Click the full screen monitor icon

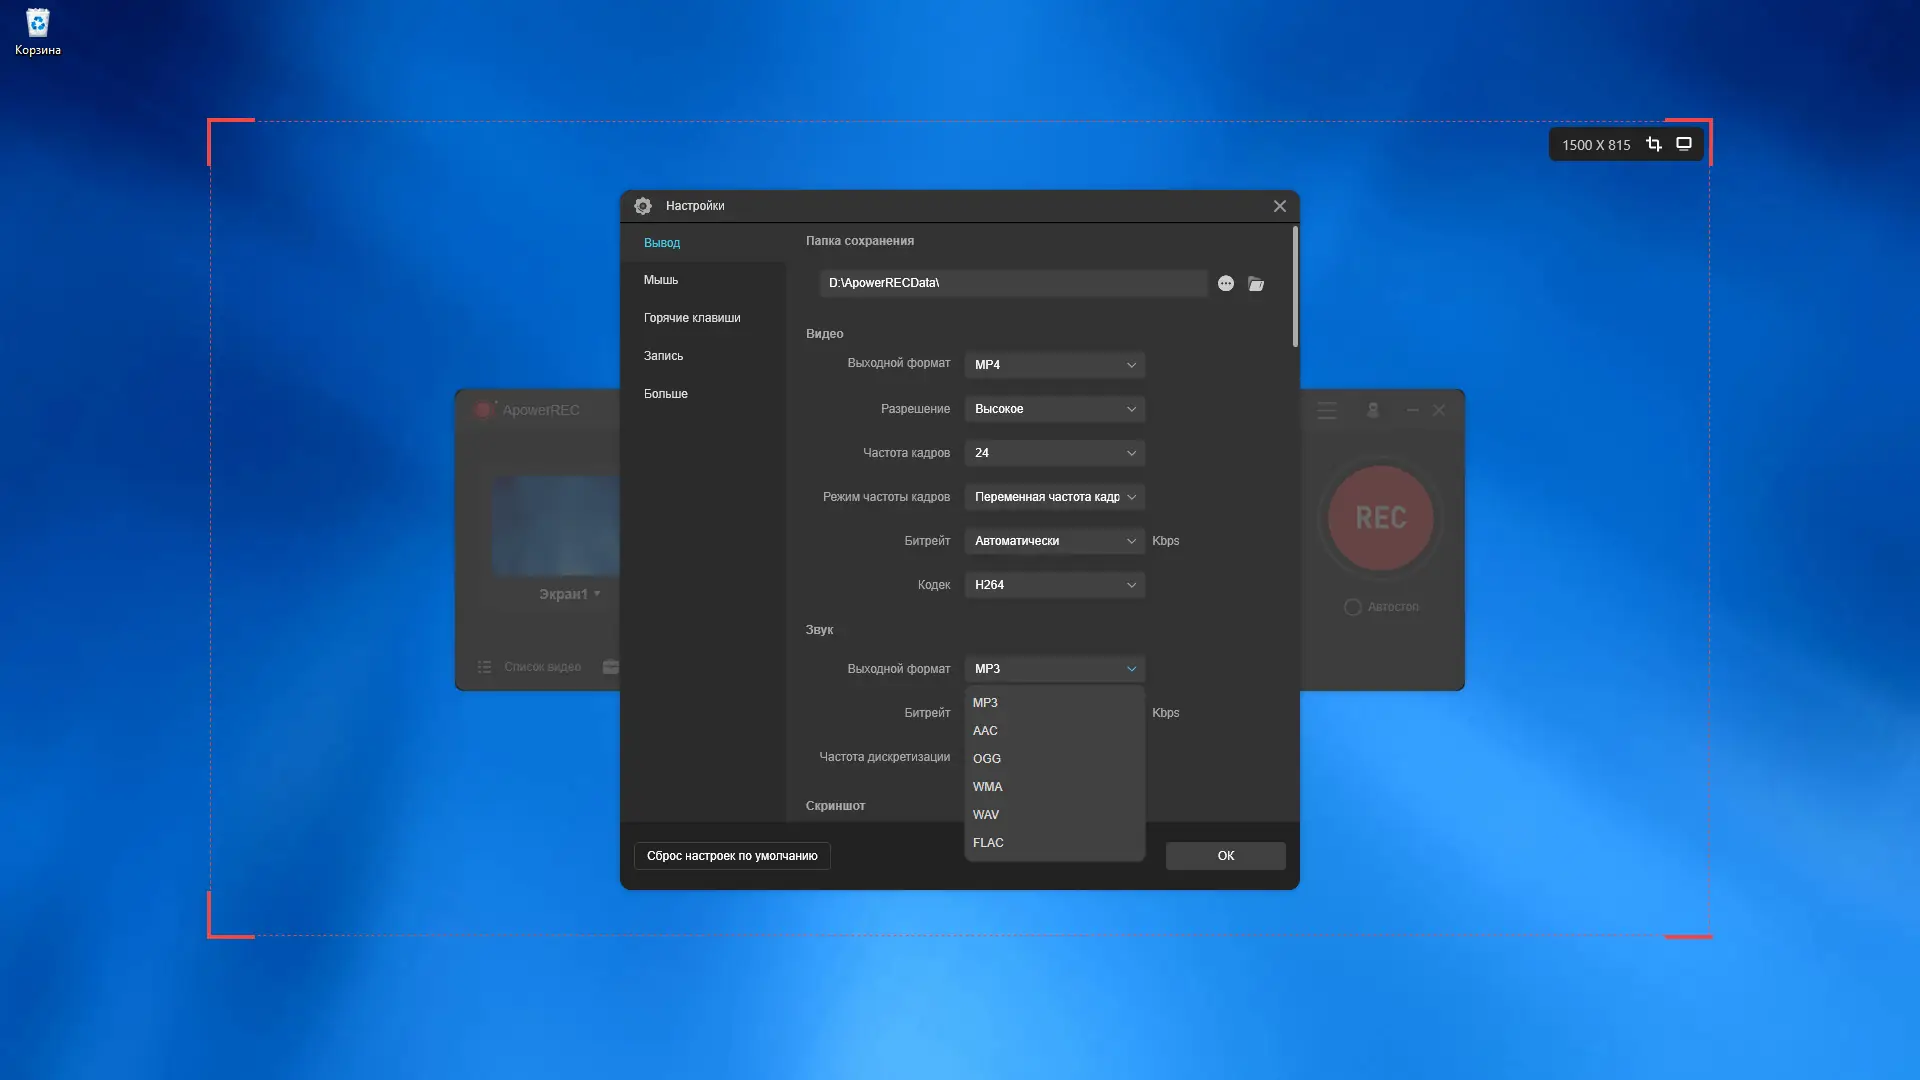1684,144
